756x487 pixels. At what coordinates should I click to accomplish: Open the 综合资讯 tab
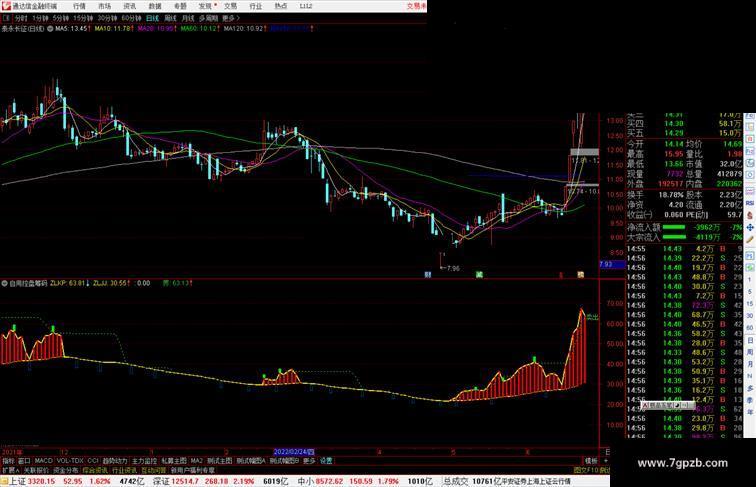[x=95, y=470]
